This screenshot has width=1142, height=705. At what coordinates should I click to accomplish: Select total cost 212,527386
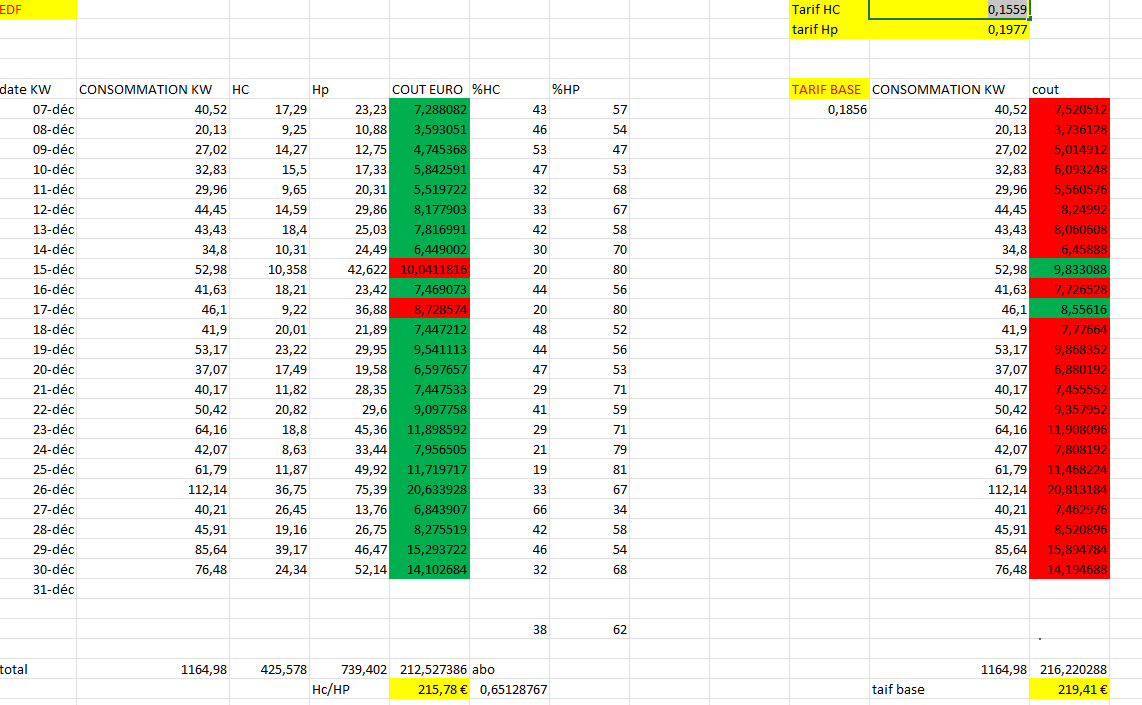point(429,669)
